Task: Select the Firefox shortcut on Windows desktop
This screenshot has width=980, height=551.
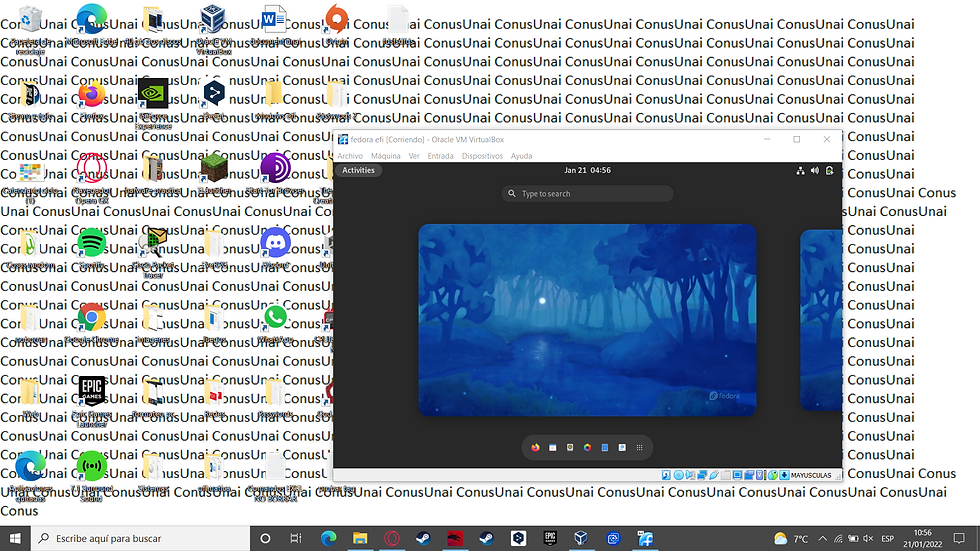Action: (92, 99)
